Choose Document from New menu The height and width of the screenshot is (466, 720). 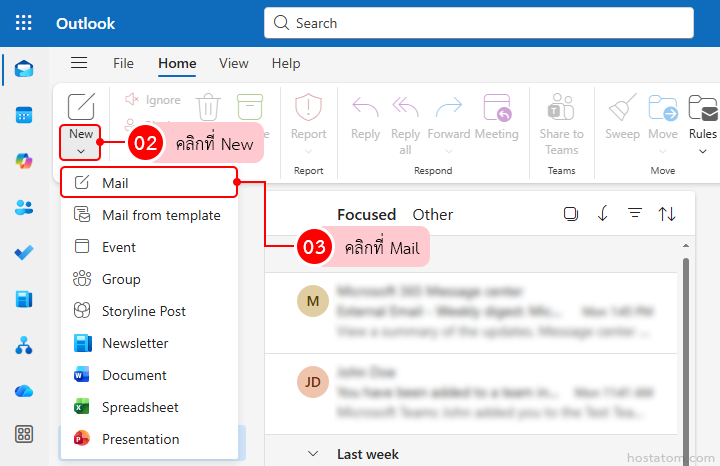coord(149,375)
